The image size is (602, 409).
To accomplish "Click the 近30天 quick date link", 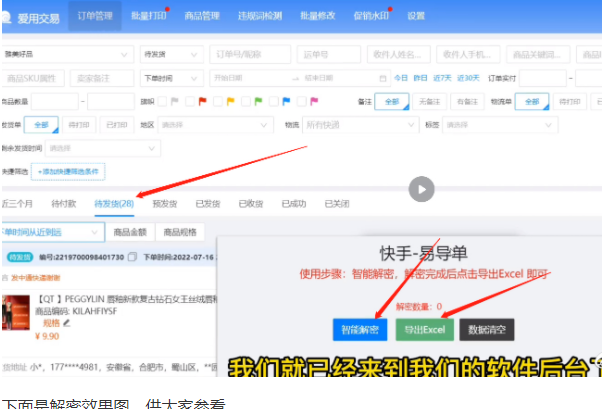I will [x=468, y=78].
